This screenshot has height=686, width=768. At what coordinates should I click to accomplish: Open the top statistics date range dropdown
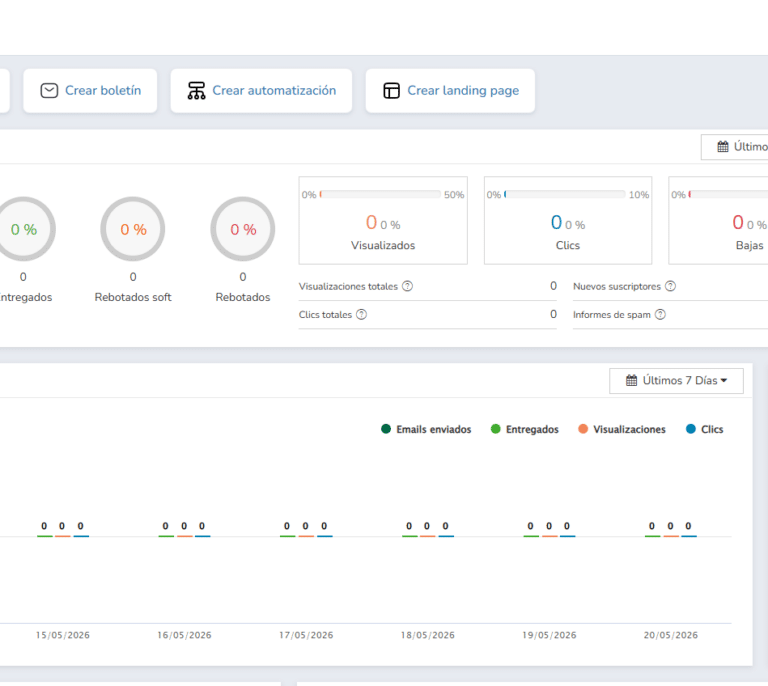pyautogui.click(x=735, y=146)
